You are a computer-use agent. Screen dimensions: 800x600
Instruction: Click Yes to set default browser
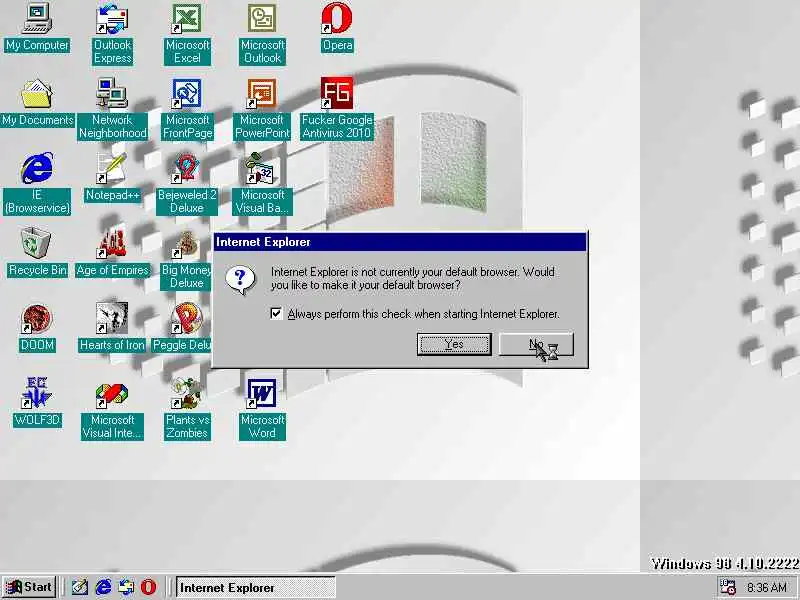454,344
